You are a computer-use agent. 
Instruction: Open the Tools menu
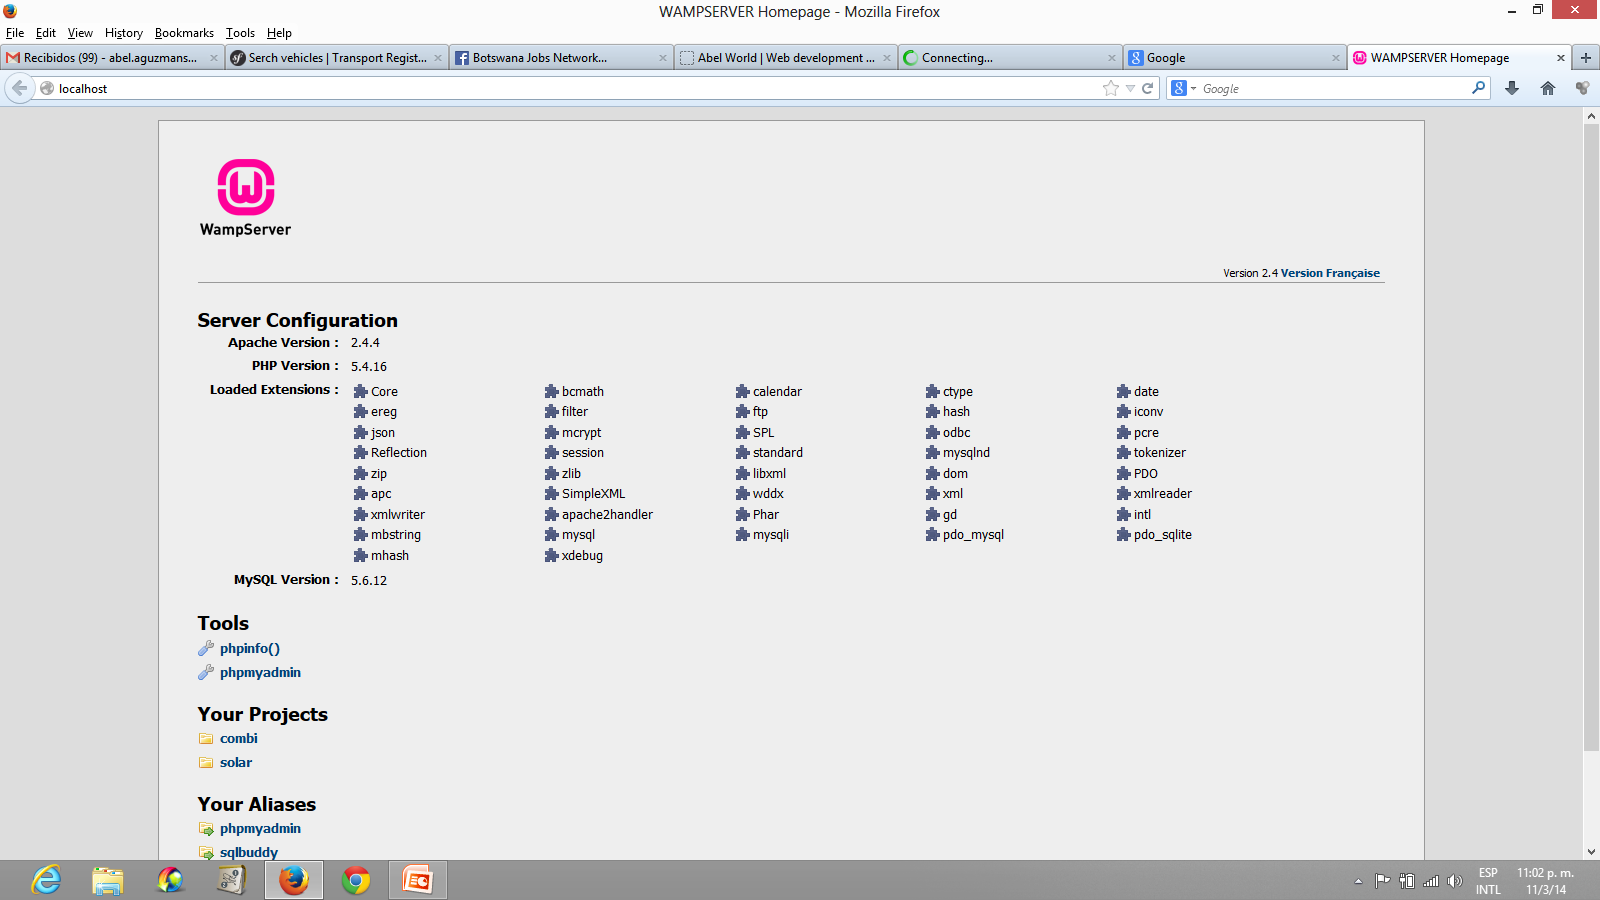point(240,33)
